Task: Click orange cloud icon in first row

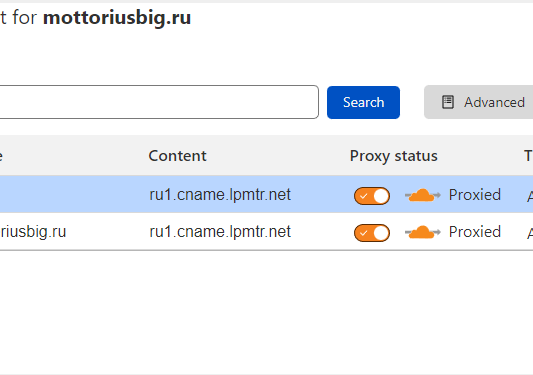Action: [x=422, y=195]
